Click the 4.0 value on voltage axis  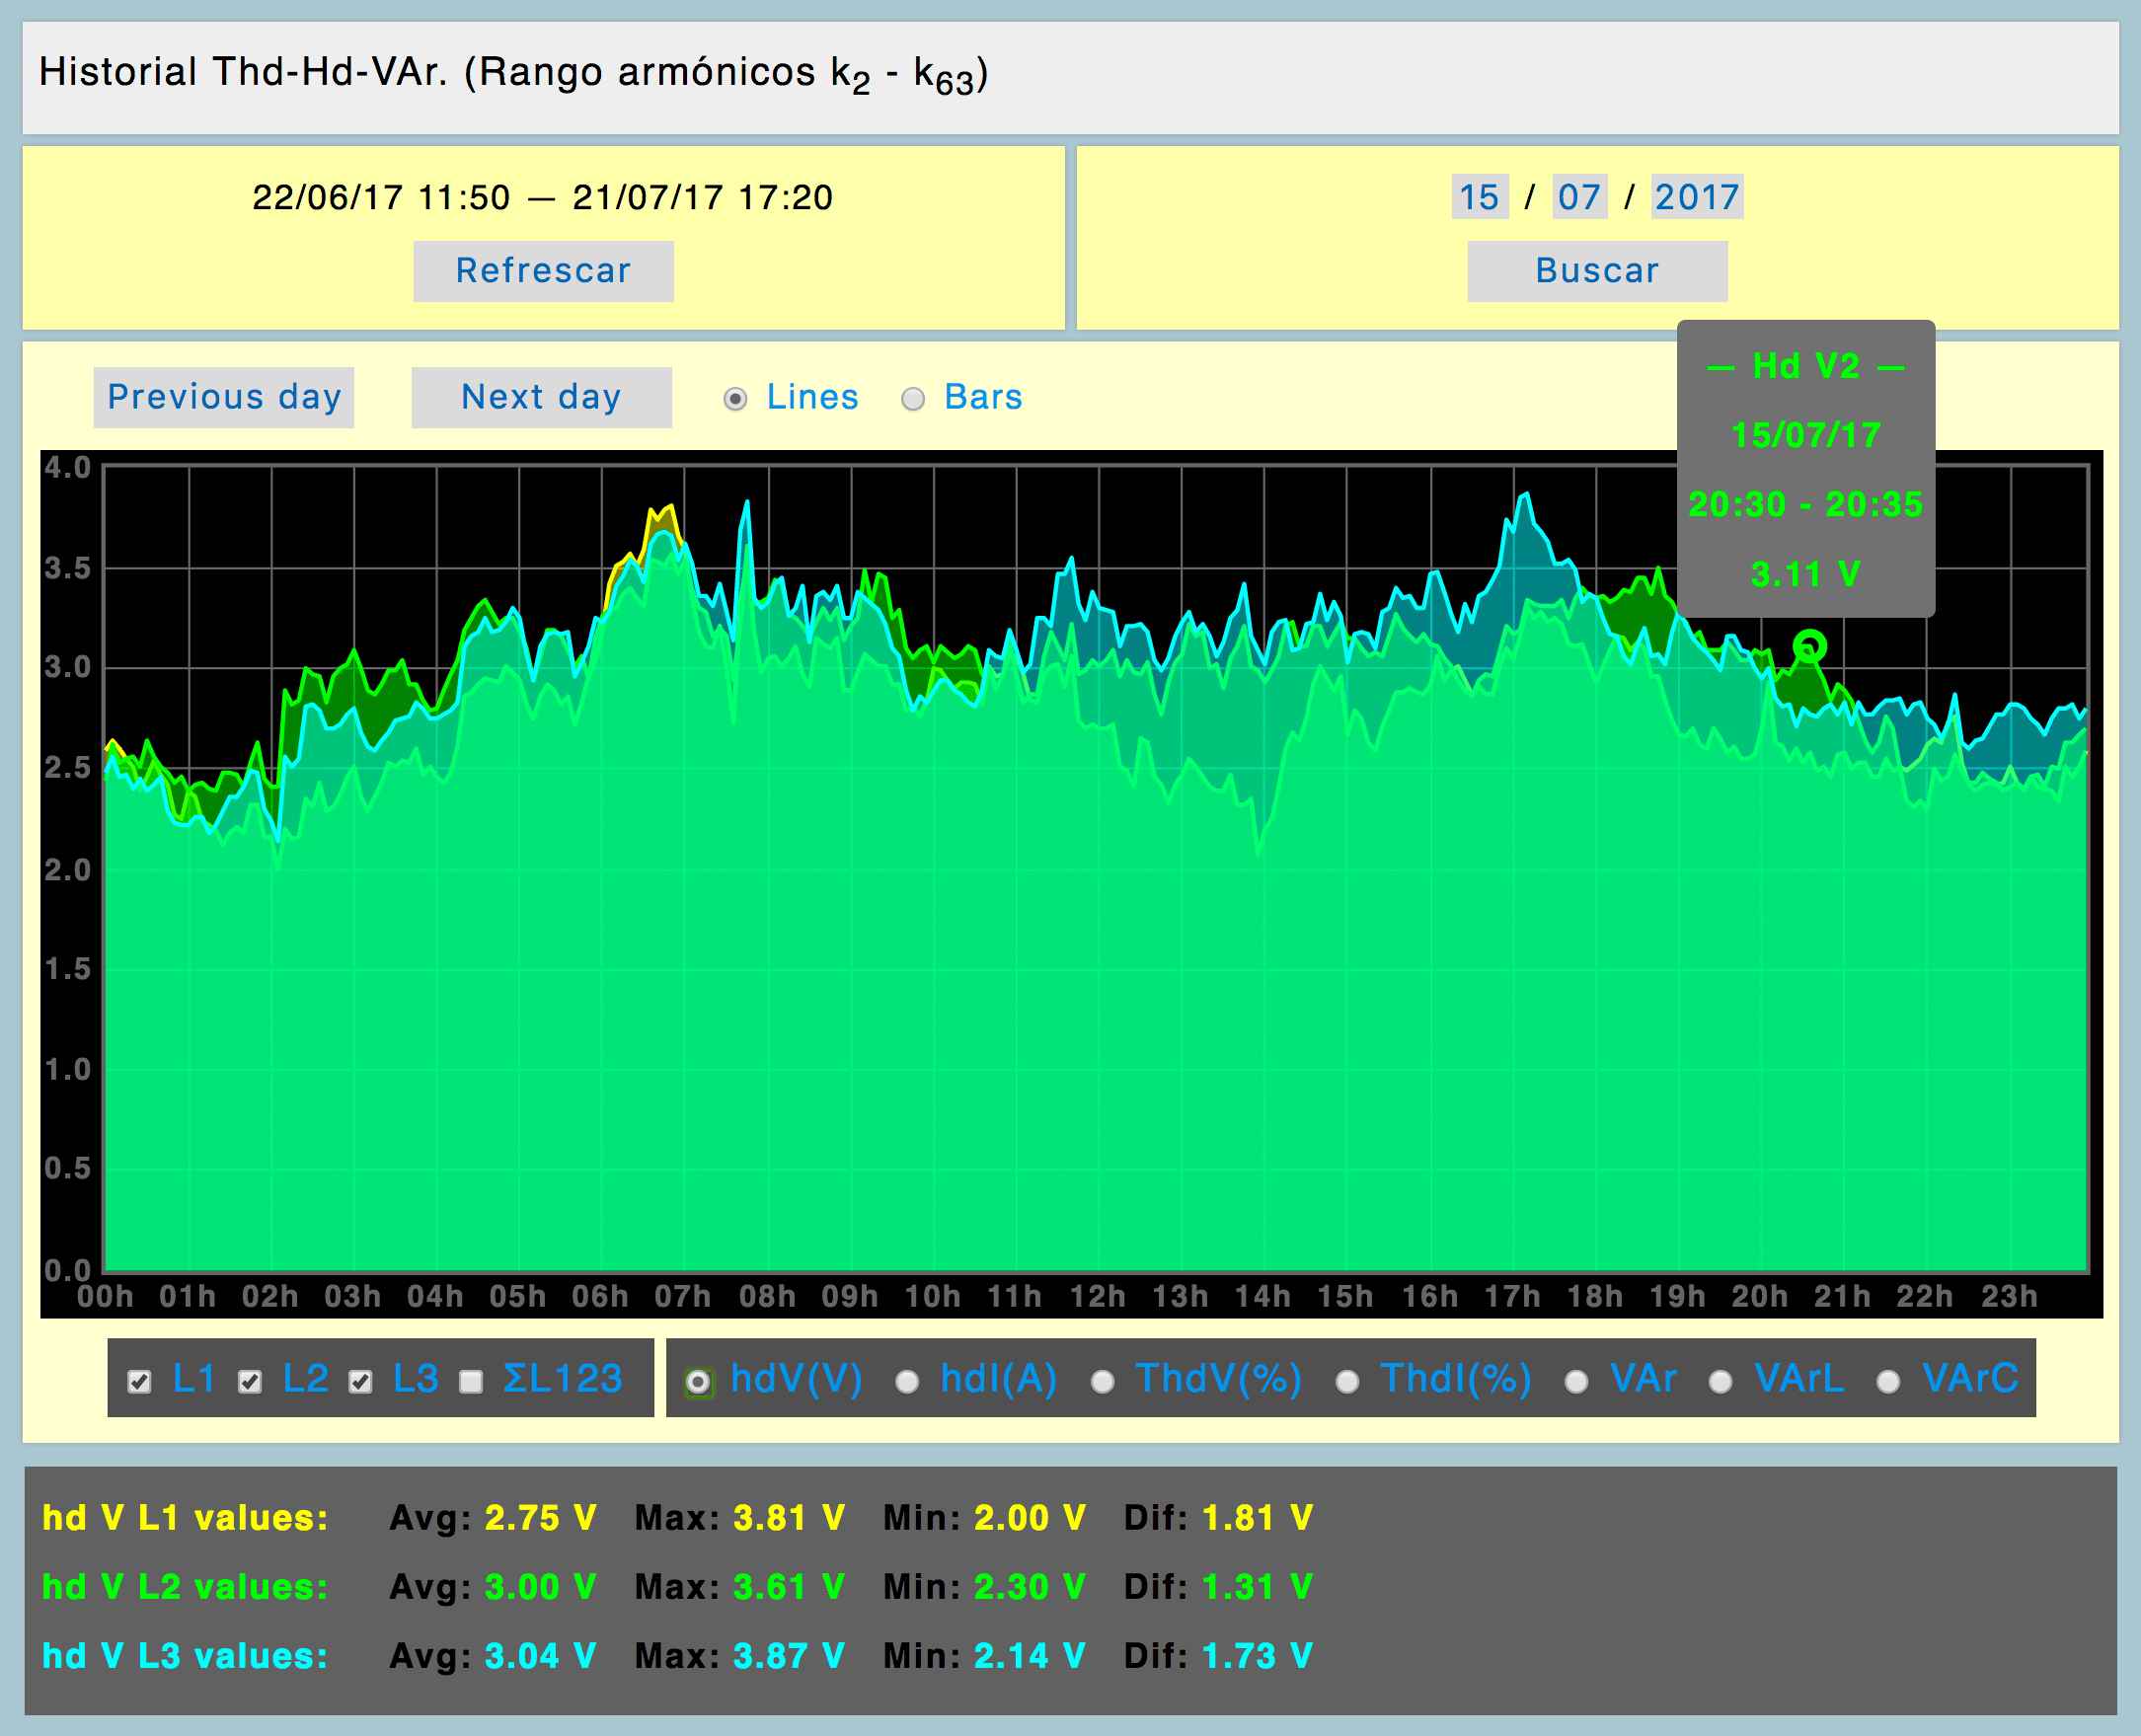67,467
